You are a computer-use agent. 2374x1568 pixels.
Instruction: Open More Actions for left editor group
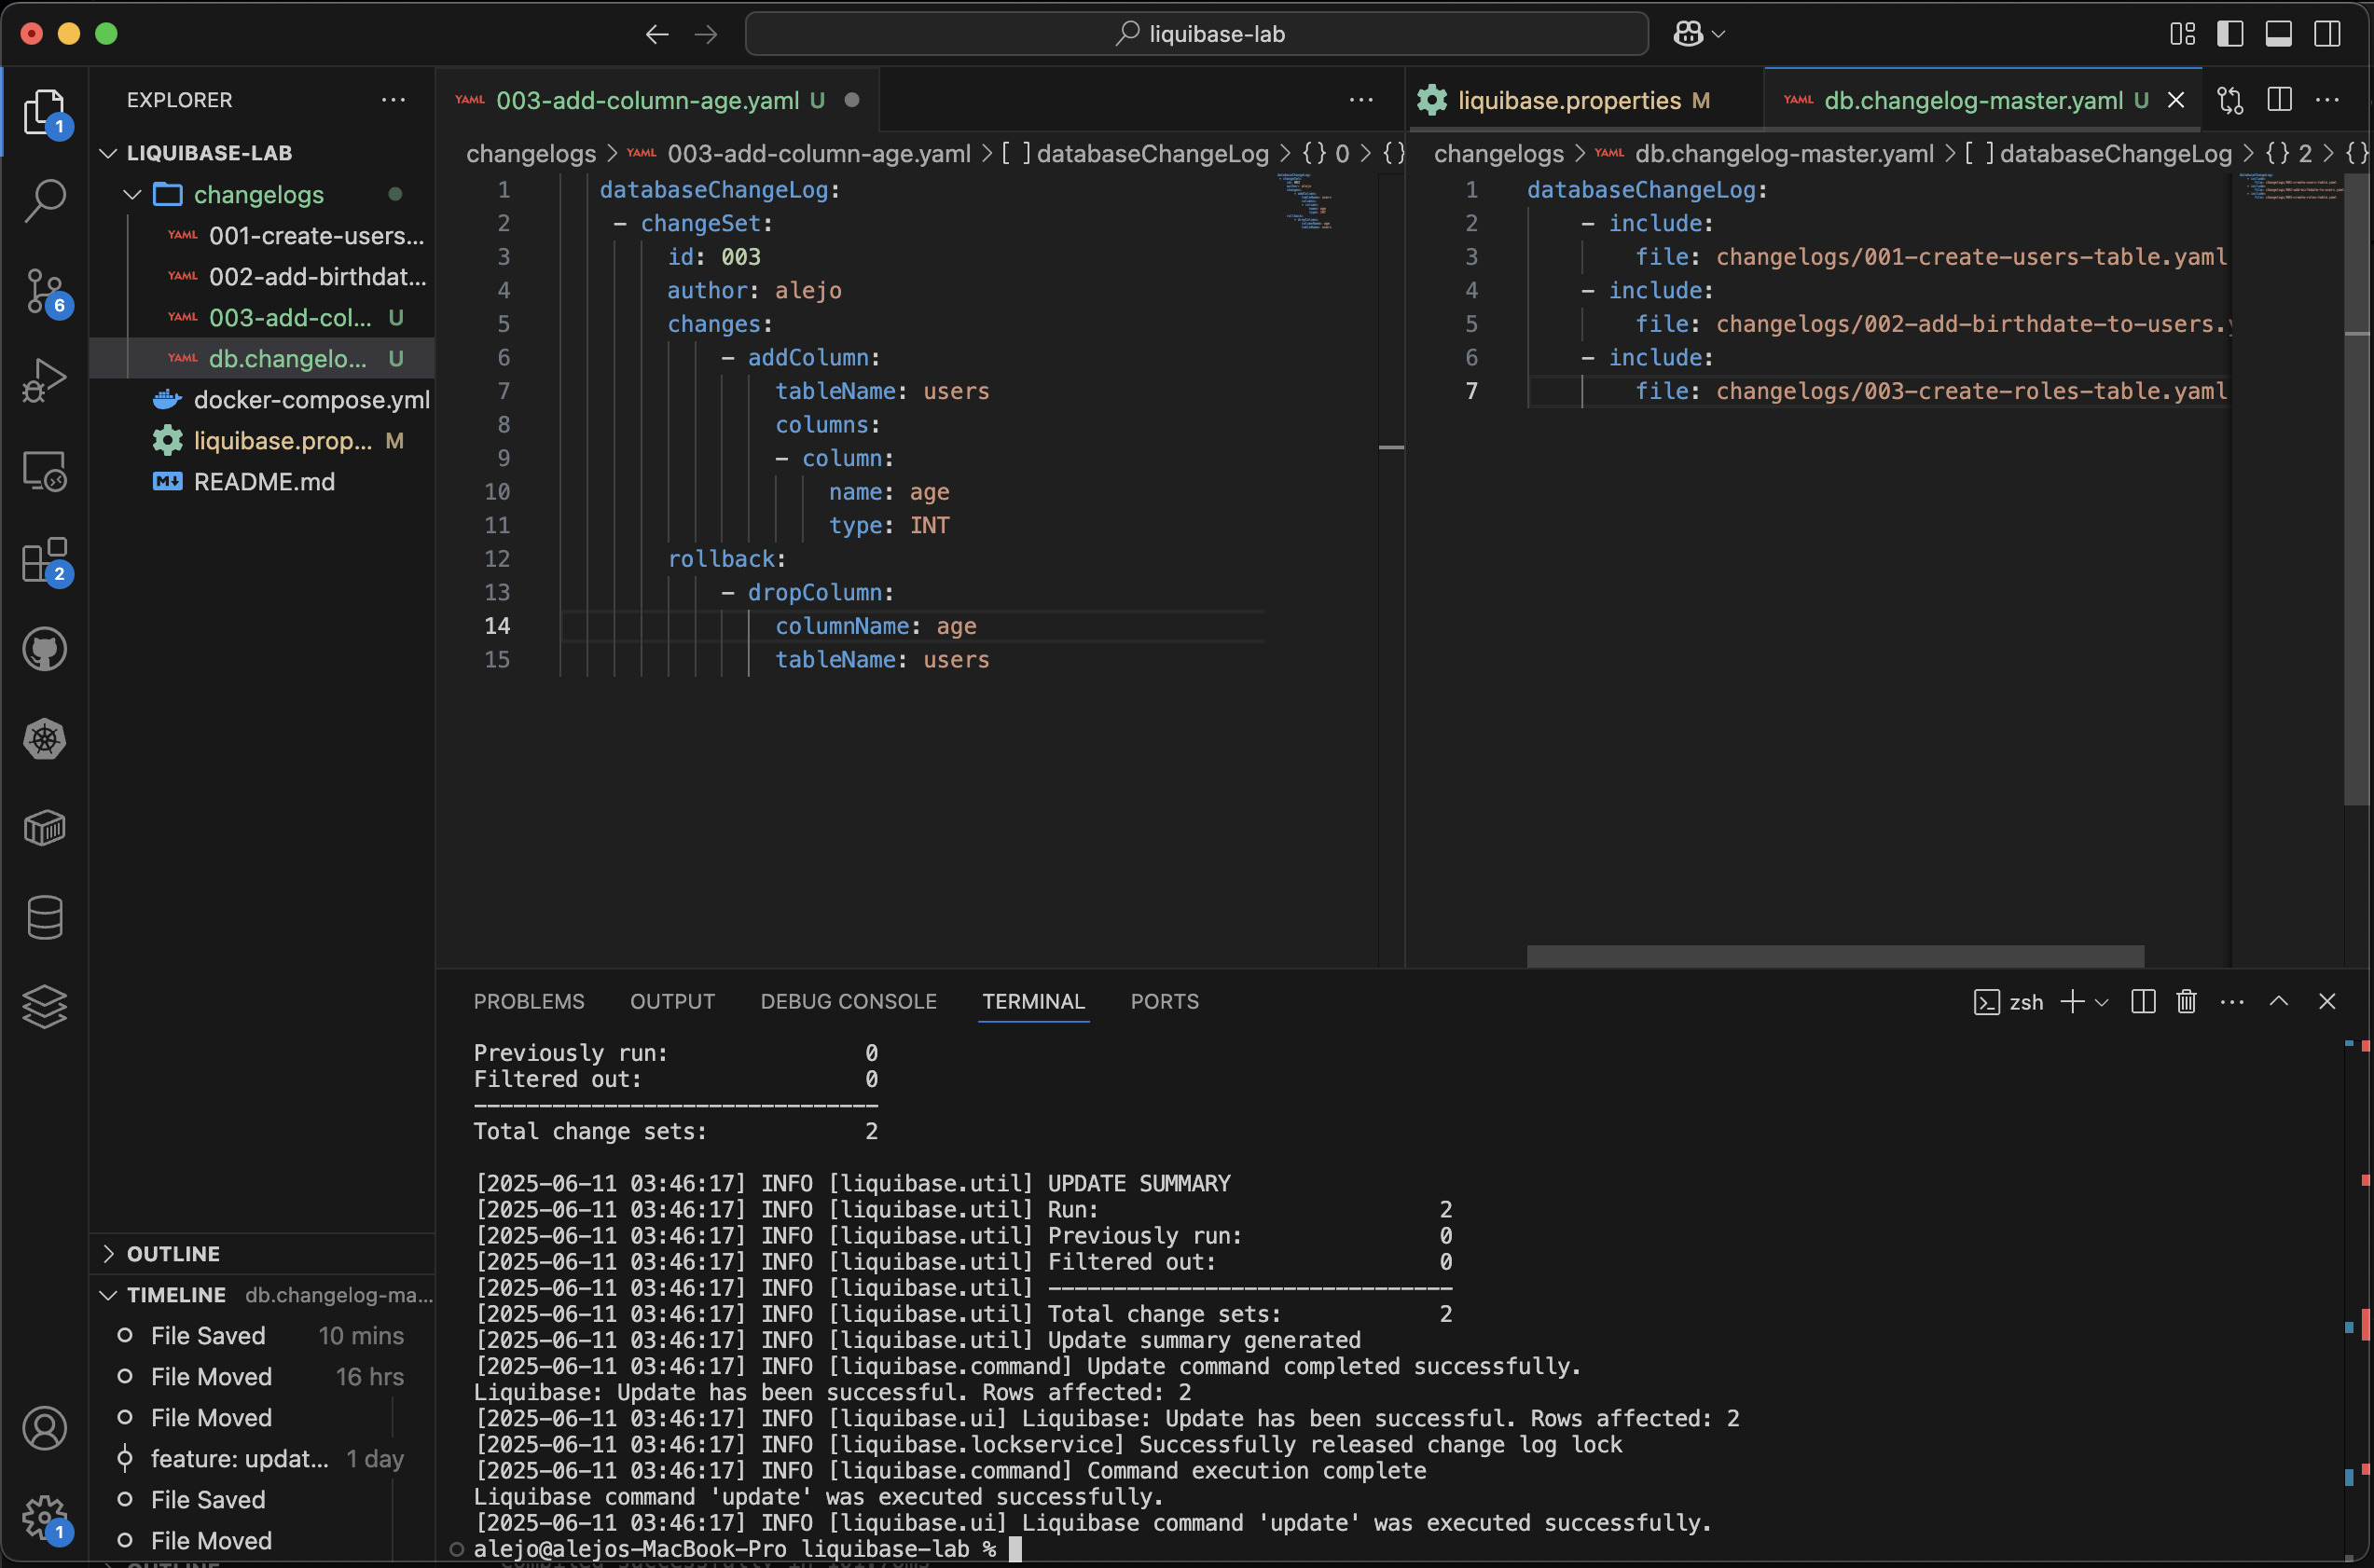1361,100
